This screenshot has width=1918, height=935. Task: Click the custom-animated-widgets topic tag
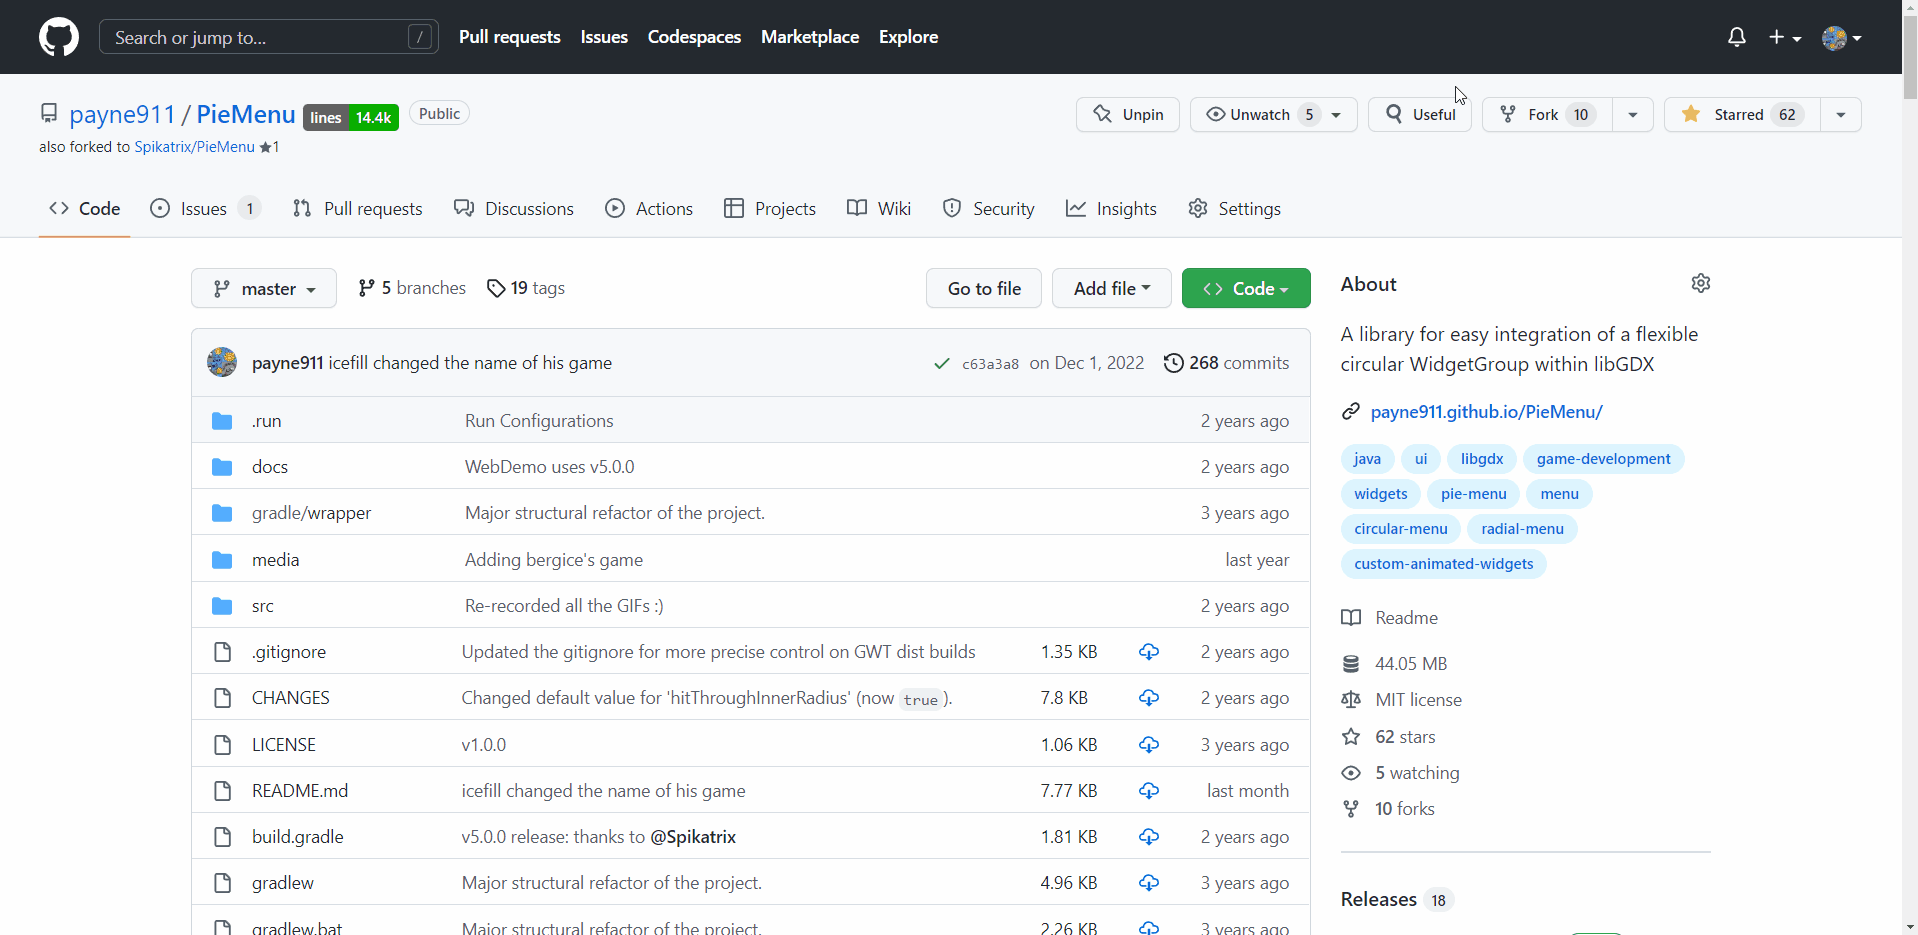point(1444,564)
